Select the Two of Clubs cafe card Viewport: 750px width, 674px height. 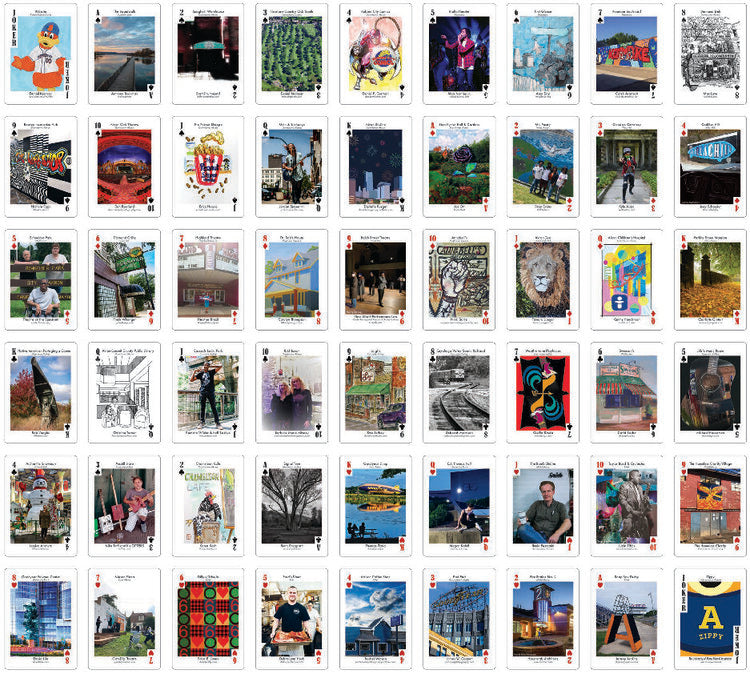pos(208,506)
